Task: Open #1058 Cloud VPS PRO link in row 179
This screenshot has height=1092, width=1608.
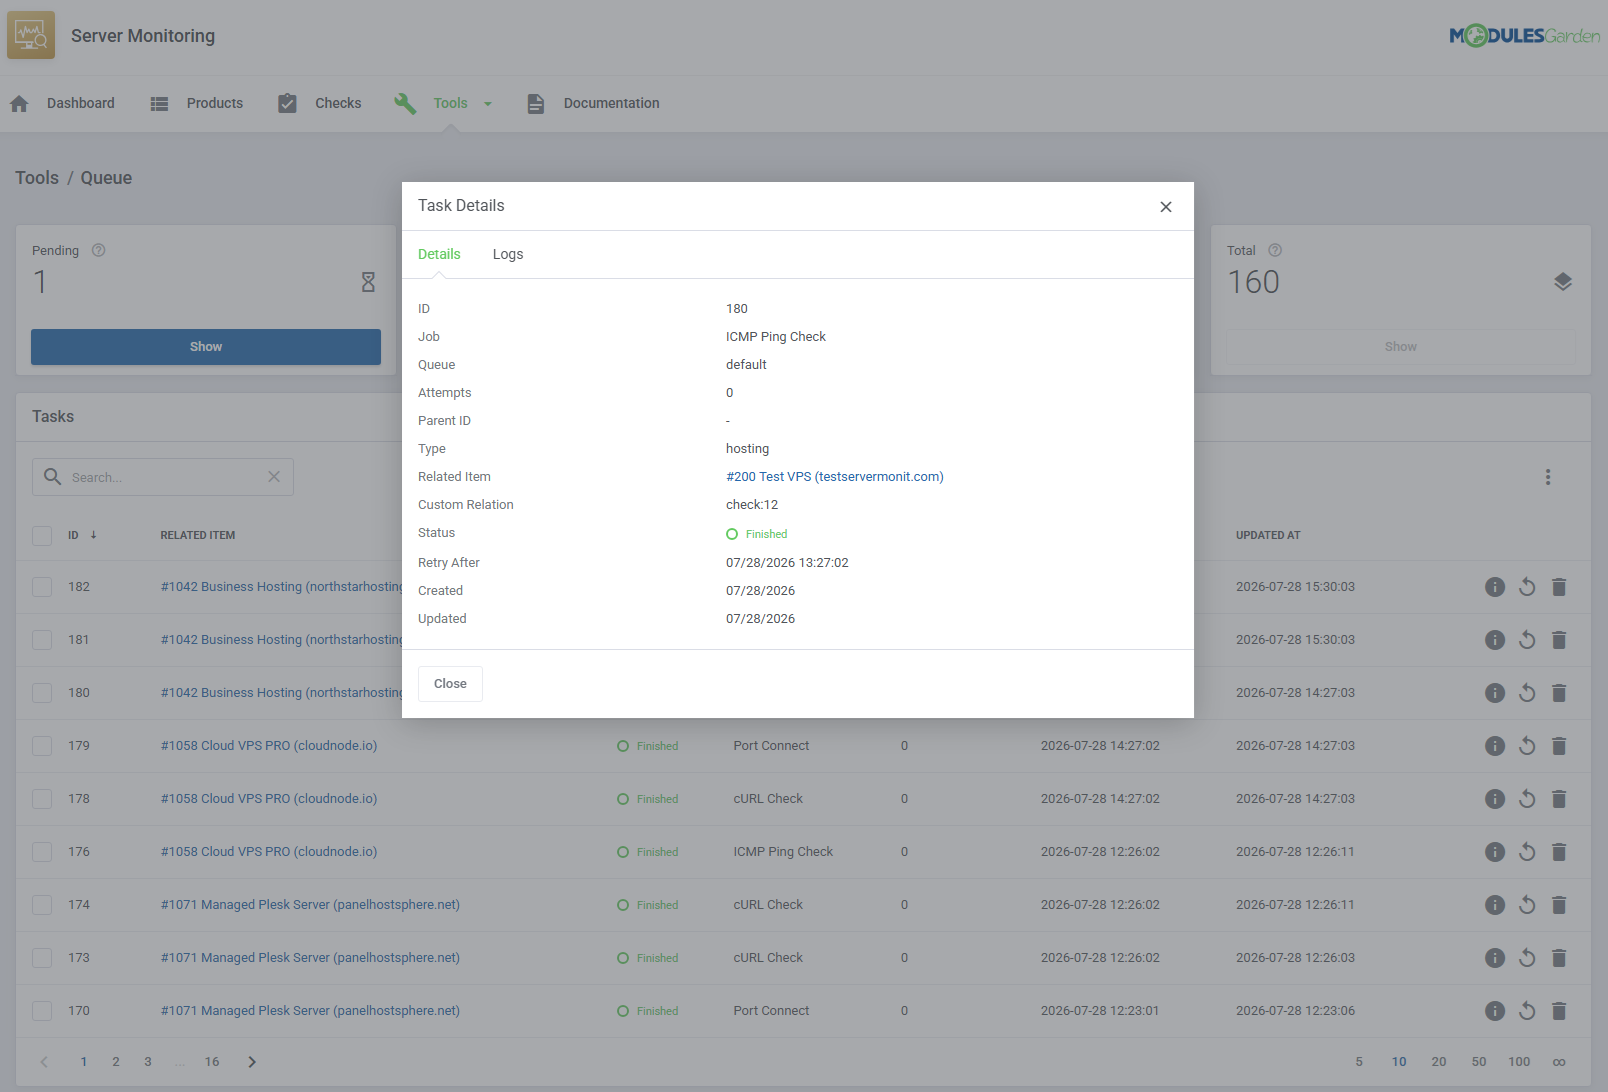Action: coord(269,746)
